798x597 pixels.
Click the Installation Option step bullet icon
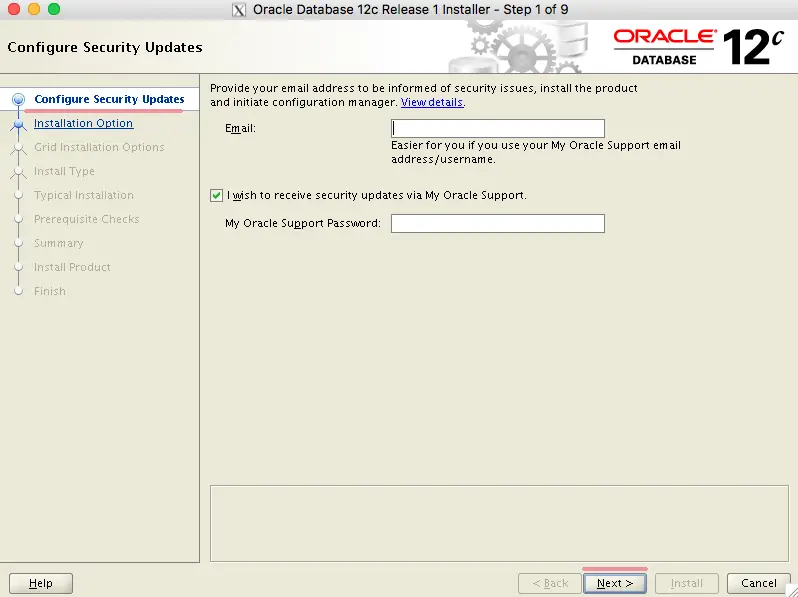(18, 124)
